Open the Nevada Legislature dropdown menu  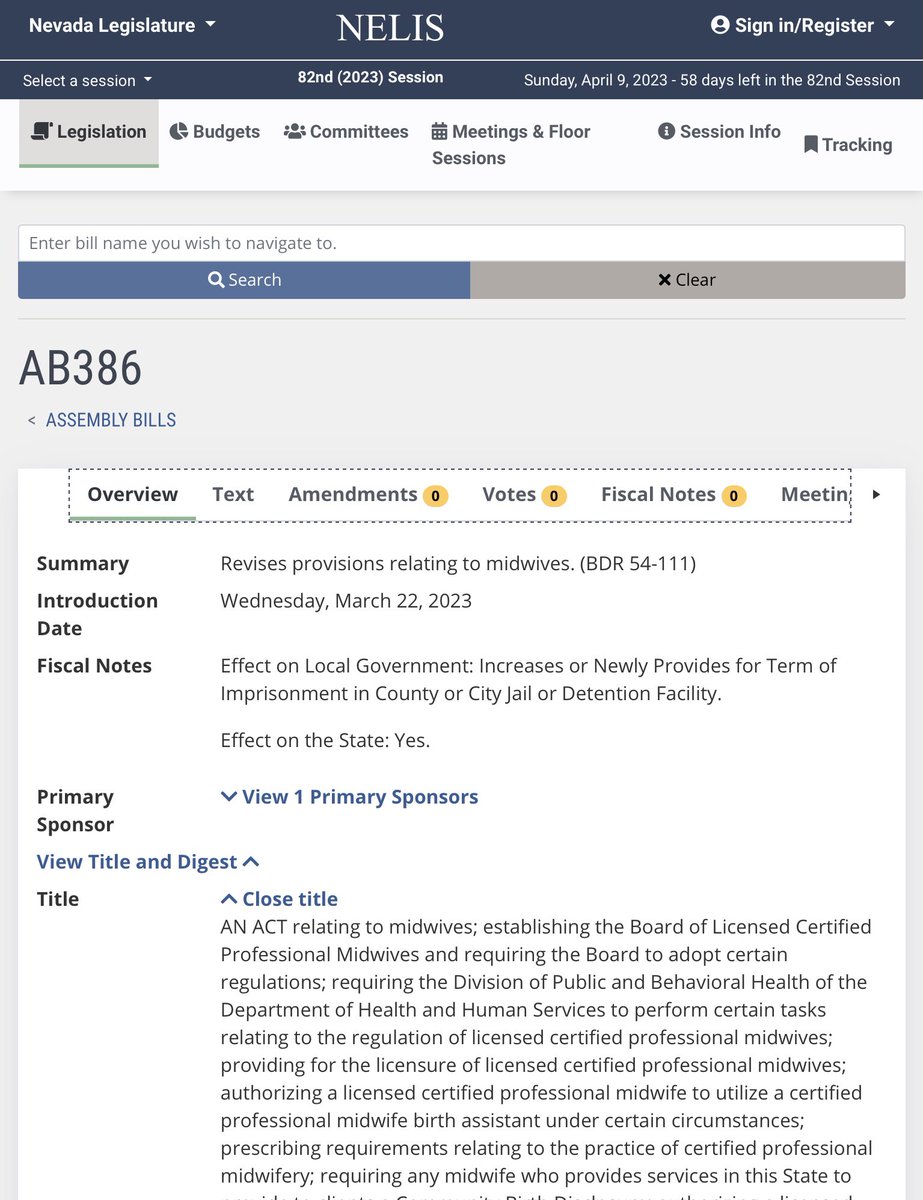[x=121, y=25]
